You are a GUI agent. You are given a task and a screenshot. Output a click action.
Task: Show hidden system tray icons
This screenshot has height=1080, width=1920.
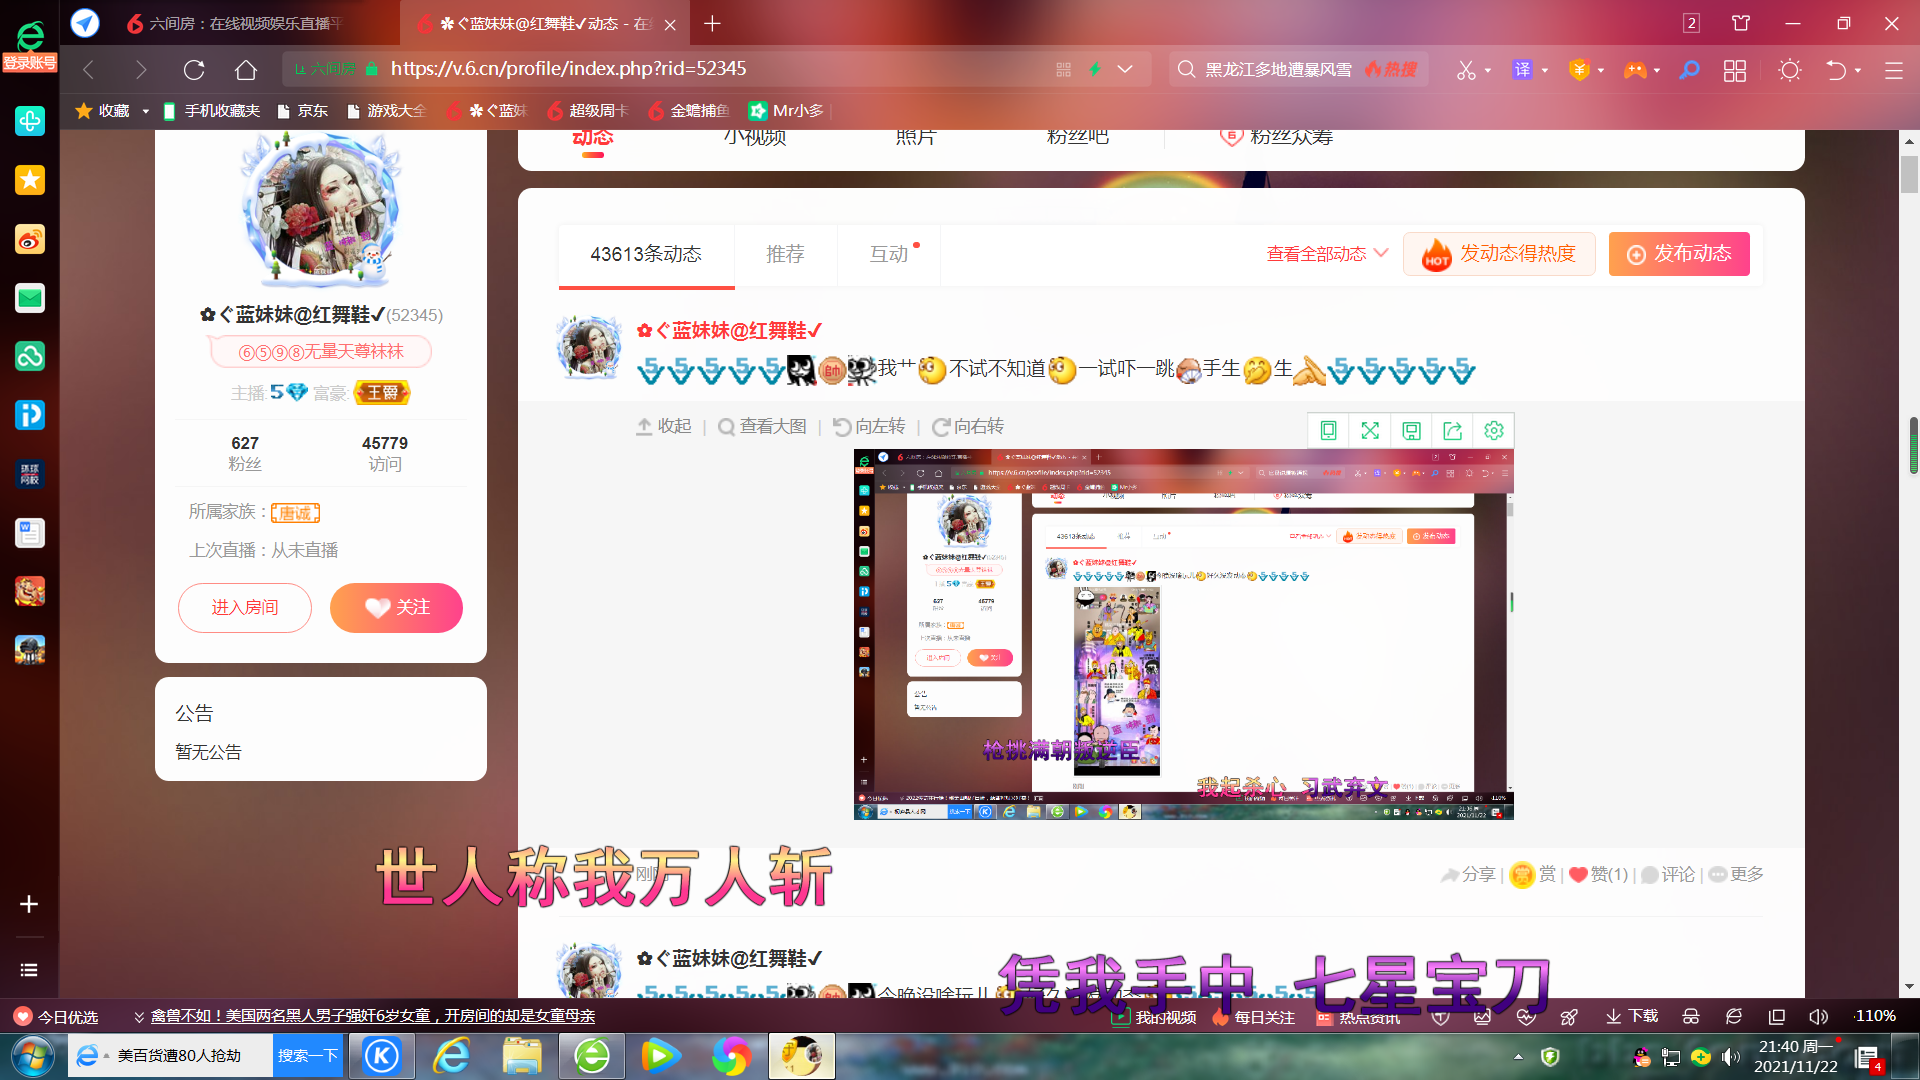pos(1519,1057)
